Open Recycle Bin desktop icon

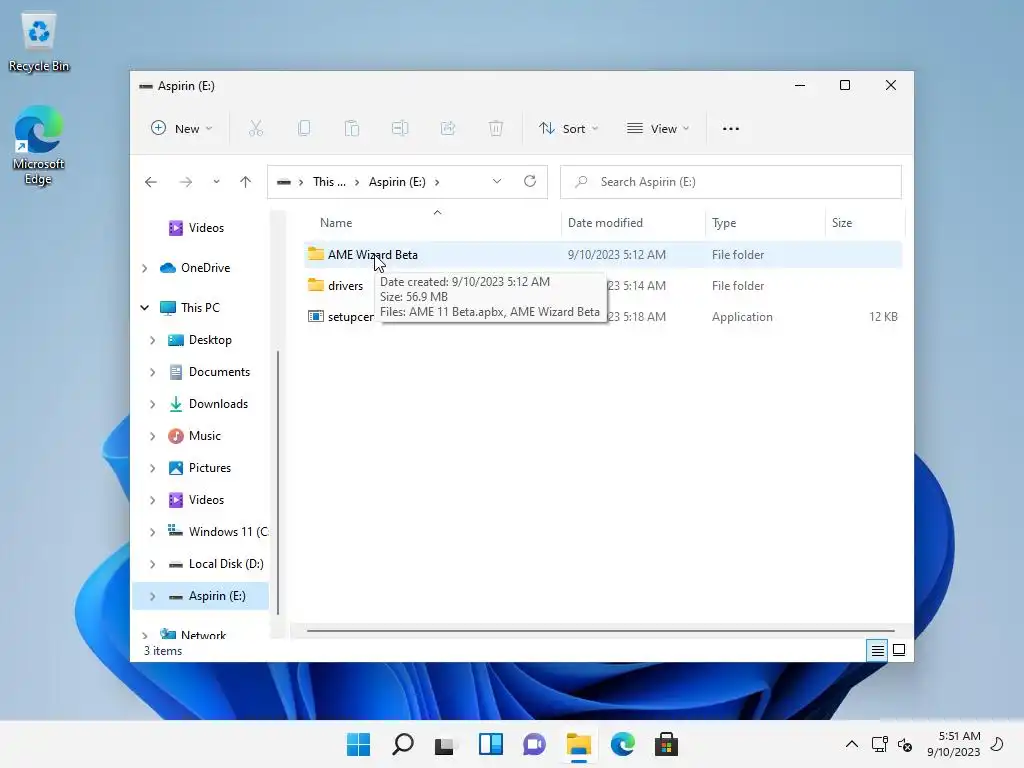click(x=39, y=42)
